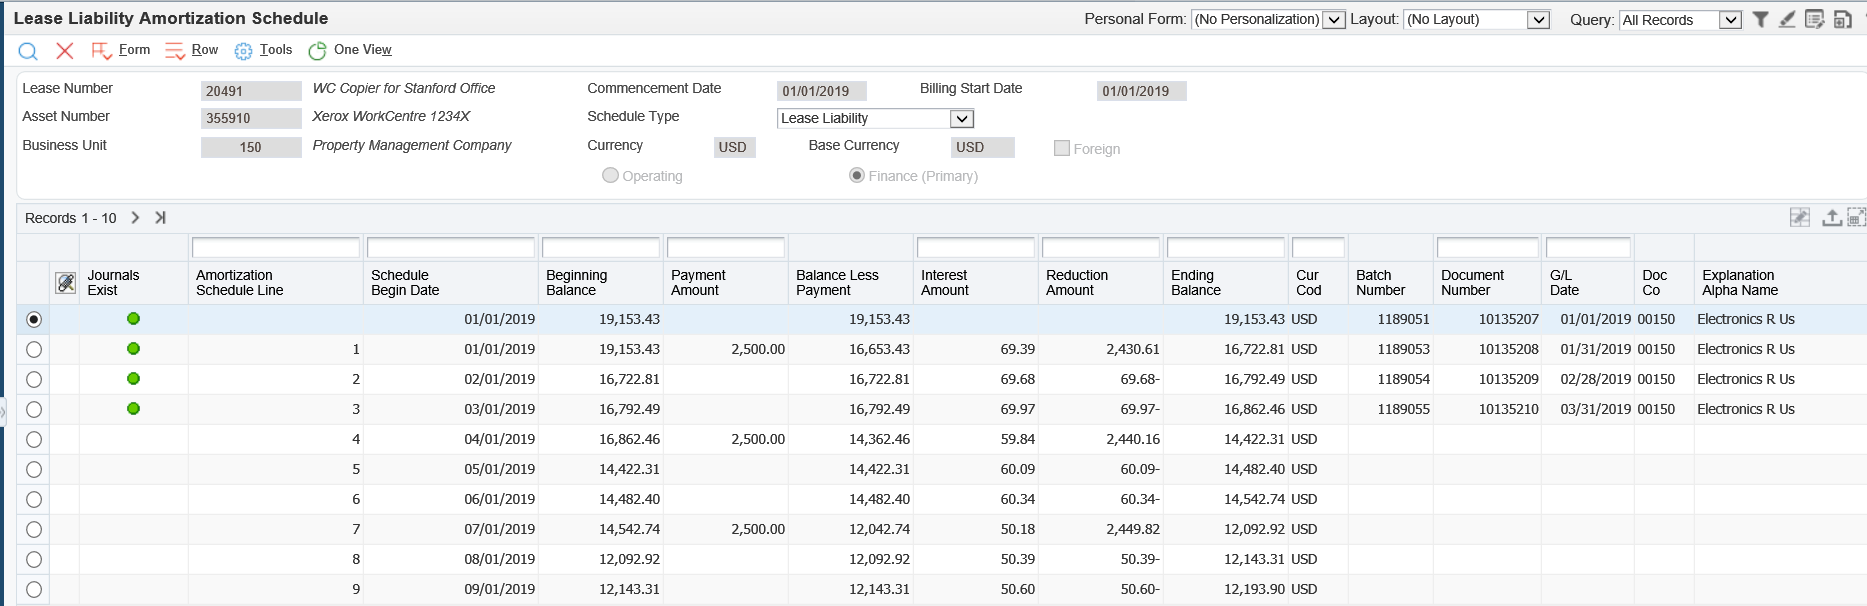Toggle the Foreign checkbox

1062,148
